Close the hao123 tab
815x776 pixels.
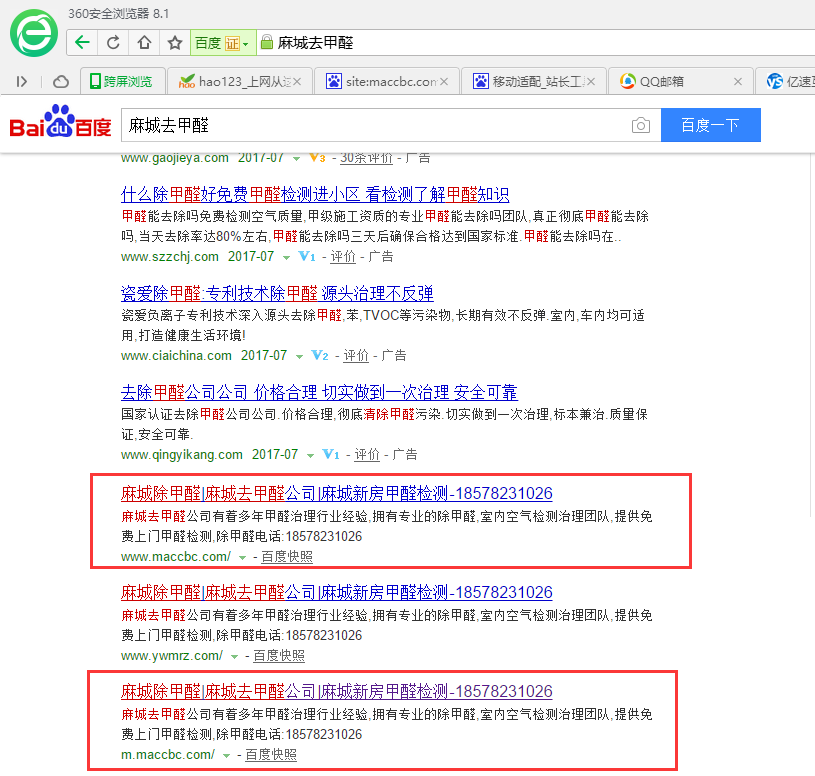(297, 82)
